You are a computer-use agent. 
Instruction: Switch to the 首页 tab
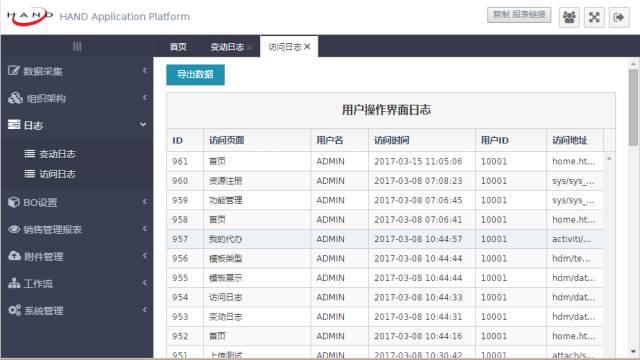point(178,47)
